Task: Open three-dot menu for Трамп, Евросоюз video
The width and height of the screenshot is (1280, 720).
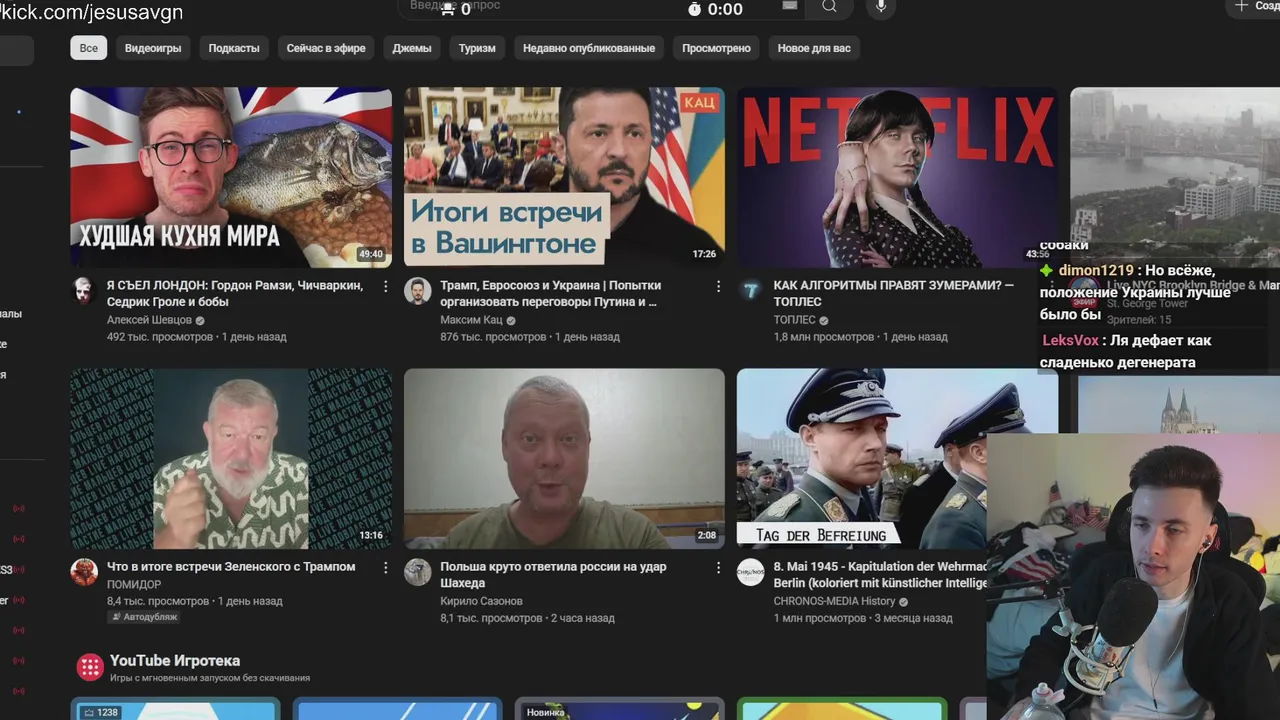Action: click(718, 286)
